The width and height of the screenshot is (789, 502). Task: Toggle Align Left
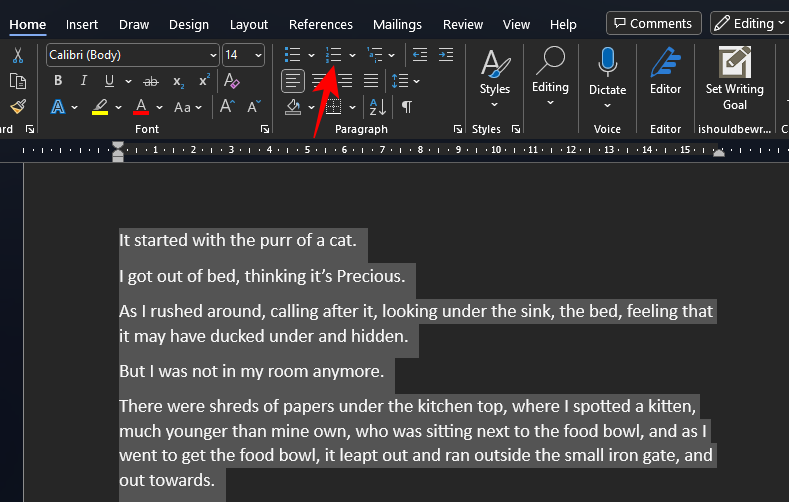(292, 80)
